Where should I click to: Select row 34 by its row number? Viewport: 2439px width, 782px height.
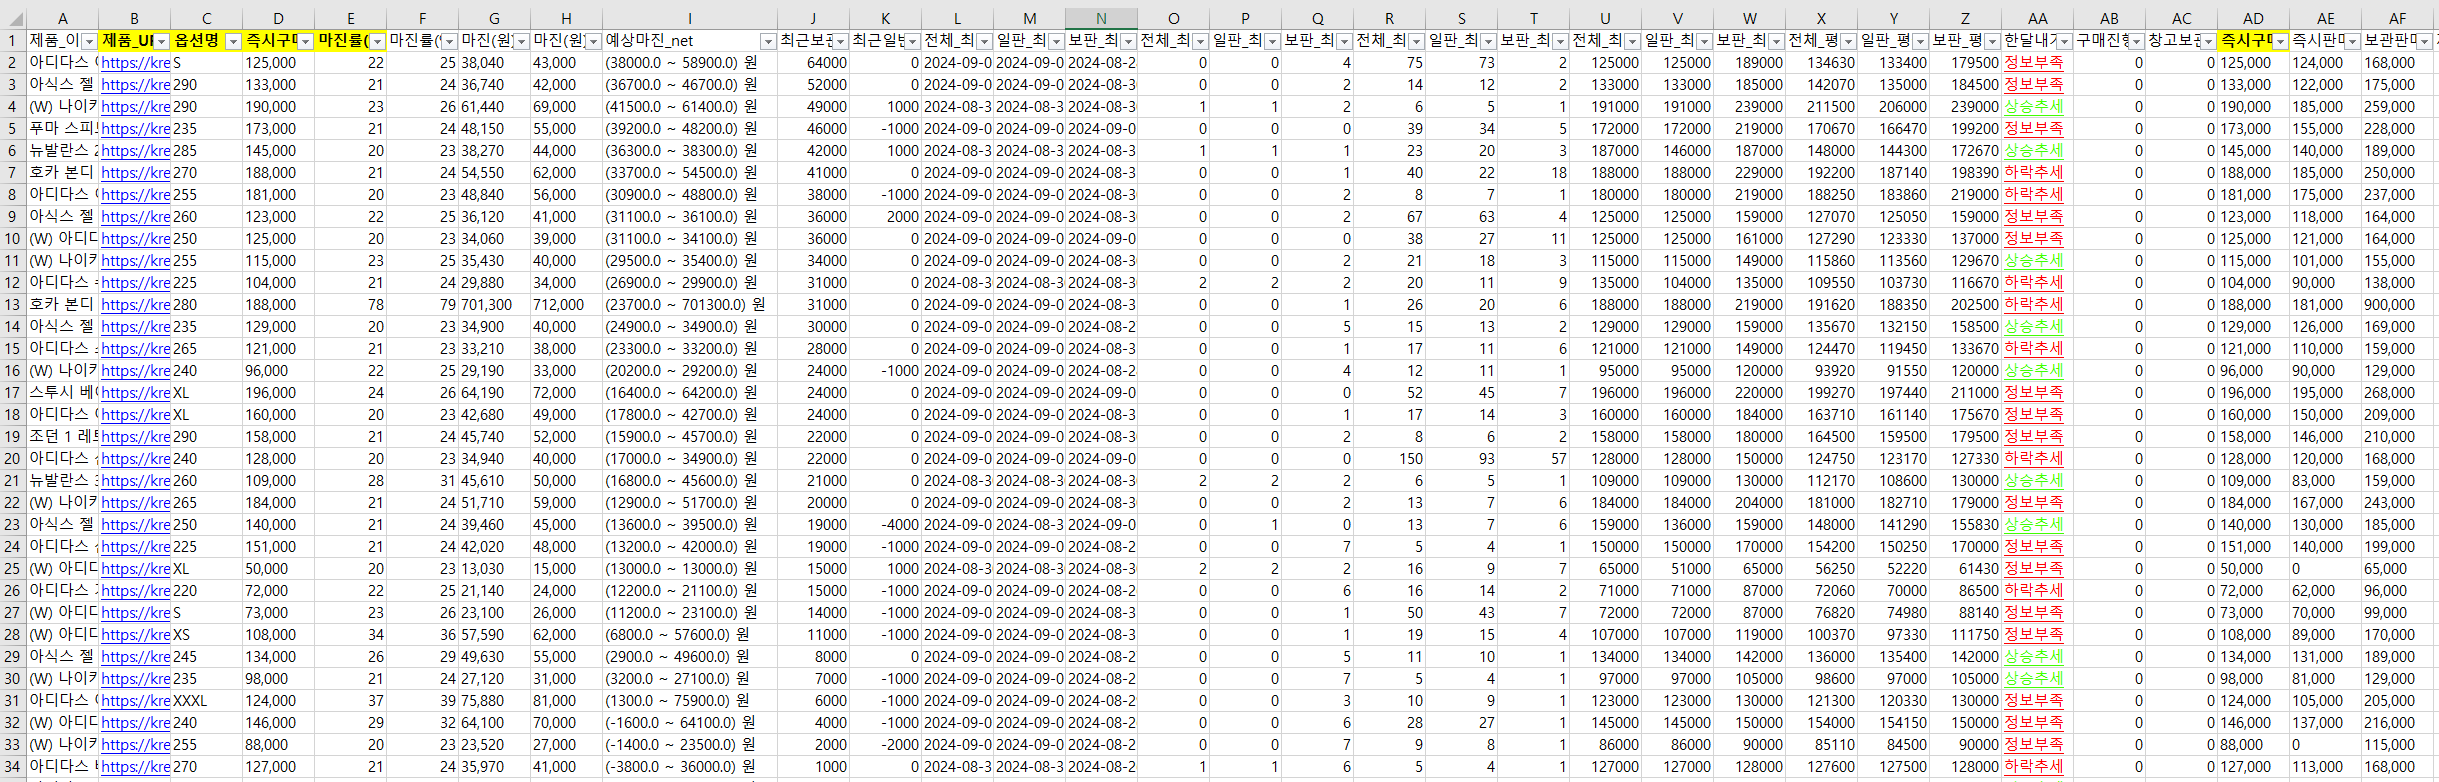pos(13,767)
